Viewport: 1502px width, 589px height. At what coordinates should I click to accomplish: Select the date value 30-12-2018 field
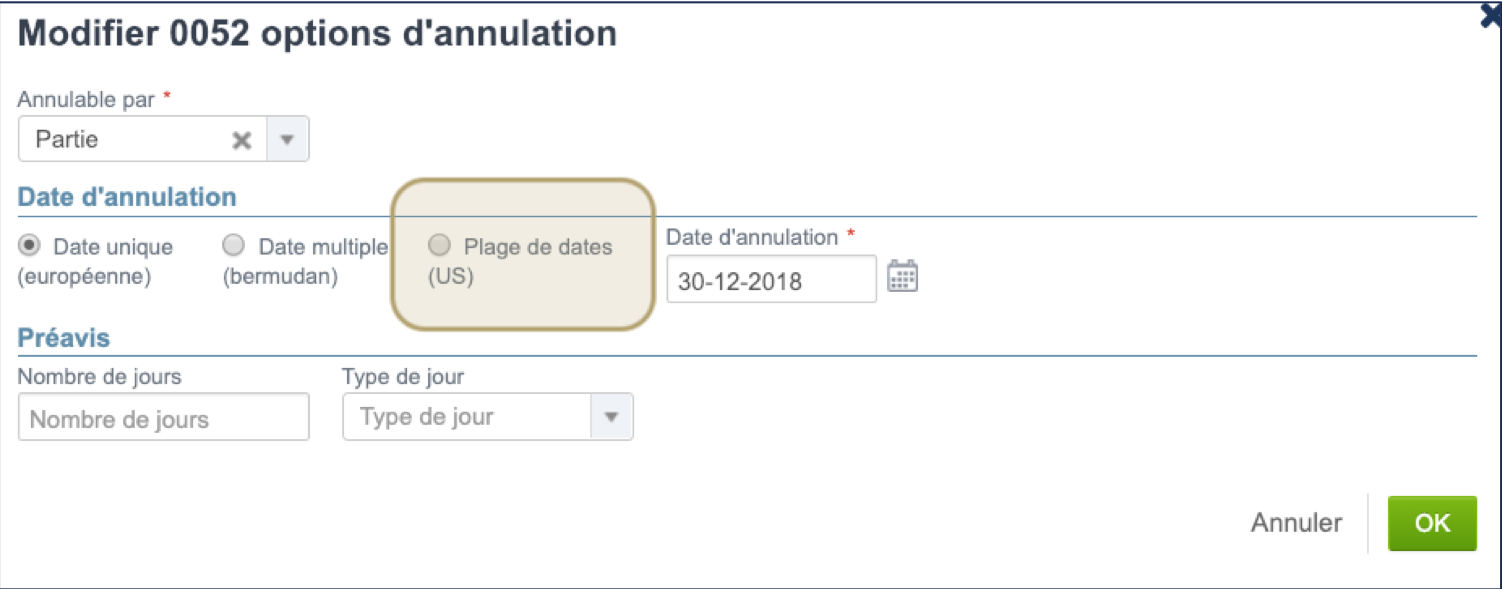click(x=770, y=278)
